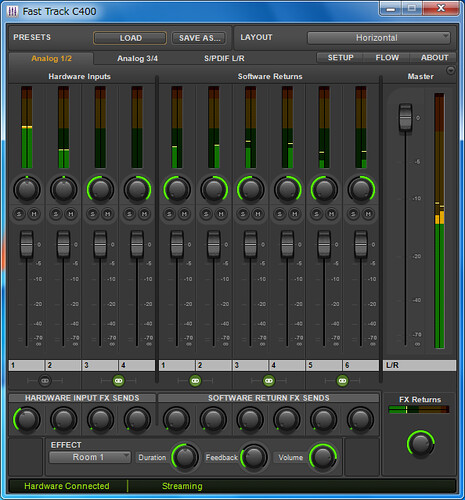Viewport: 465px width, 500px height.
Task: Click the Hardware Input 1 fader handle
Action: 27,244
